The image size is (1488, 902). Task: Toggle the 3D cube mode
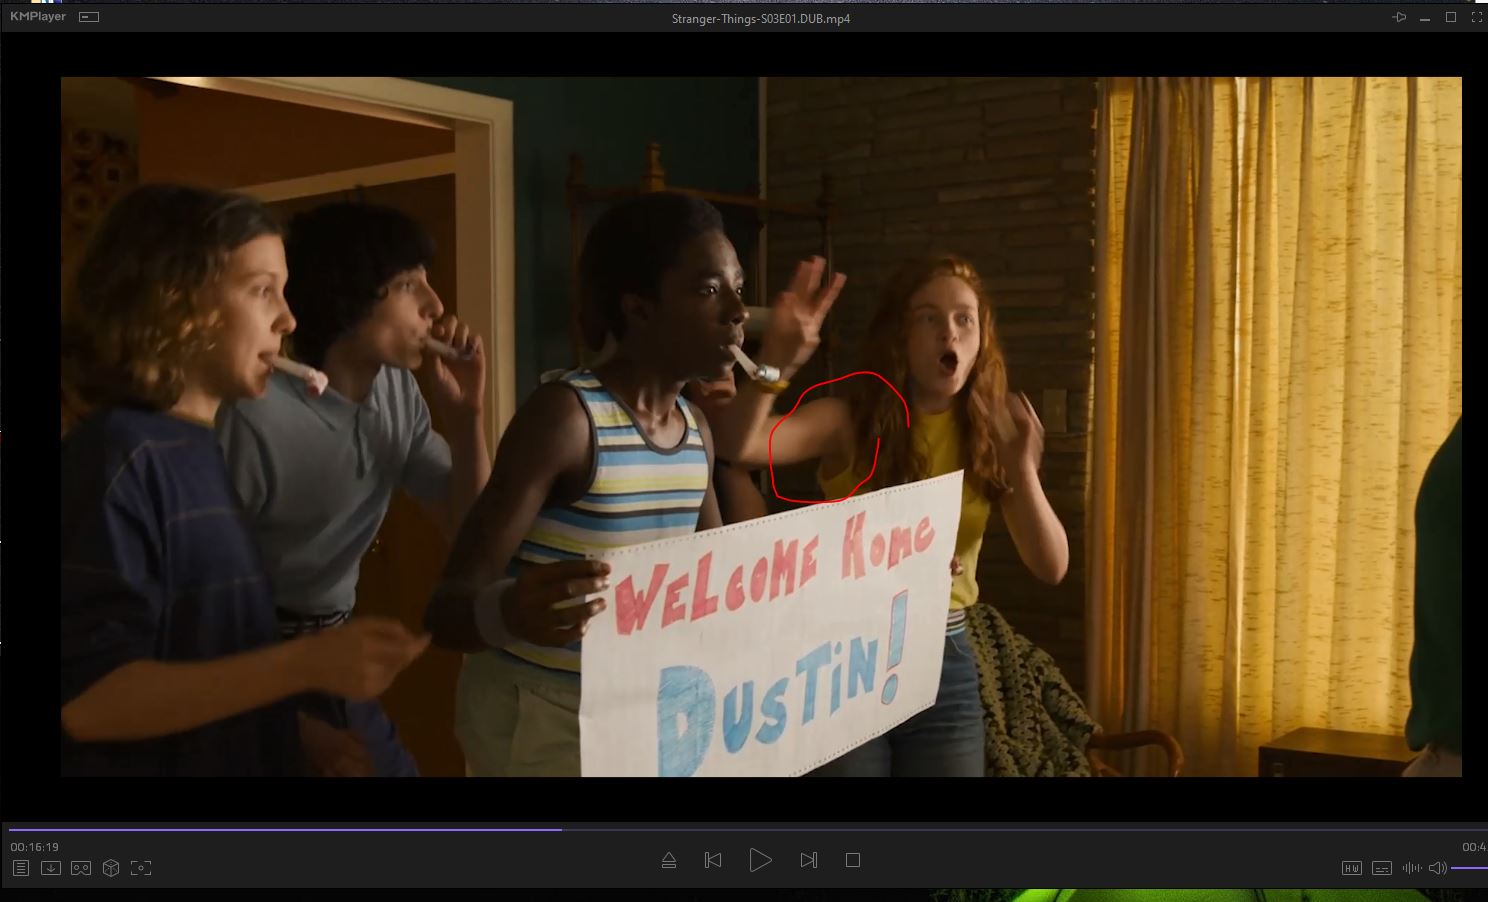pos(111,868)
